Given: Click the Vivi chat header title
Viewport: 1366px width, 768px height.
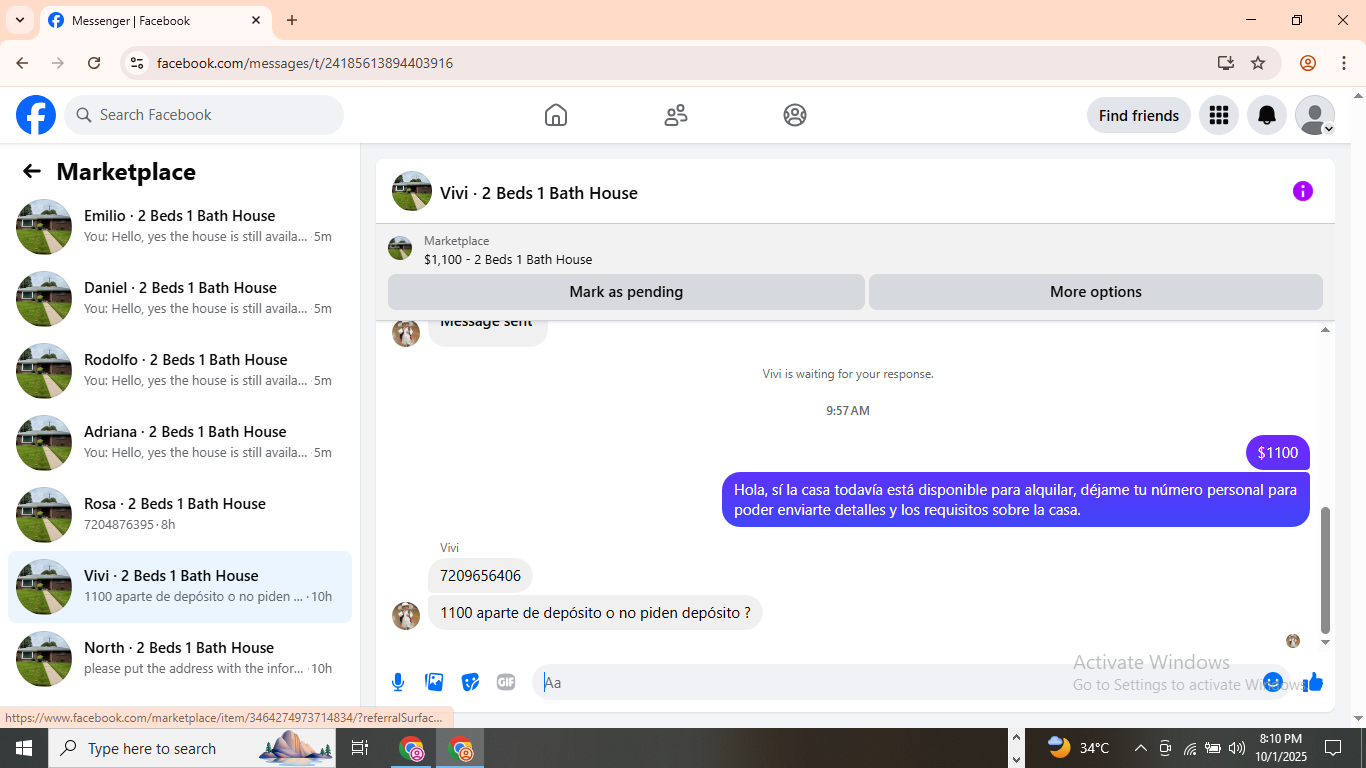Looking at the screenshot, I should coord(539,193).
